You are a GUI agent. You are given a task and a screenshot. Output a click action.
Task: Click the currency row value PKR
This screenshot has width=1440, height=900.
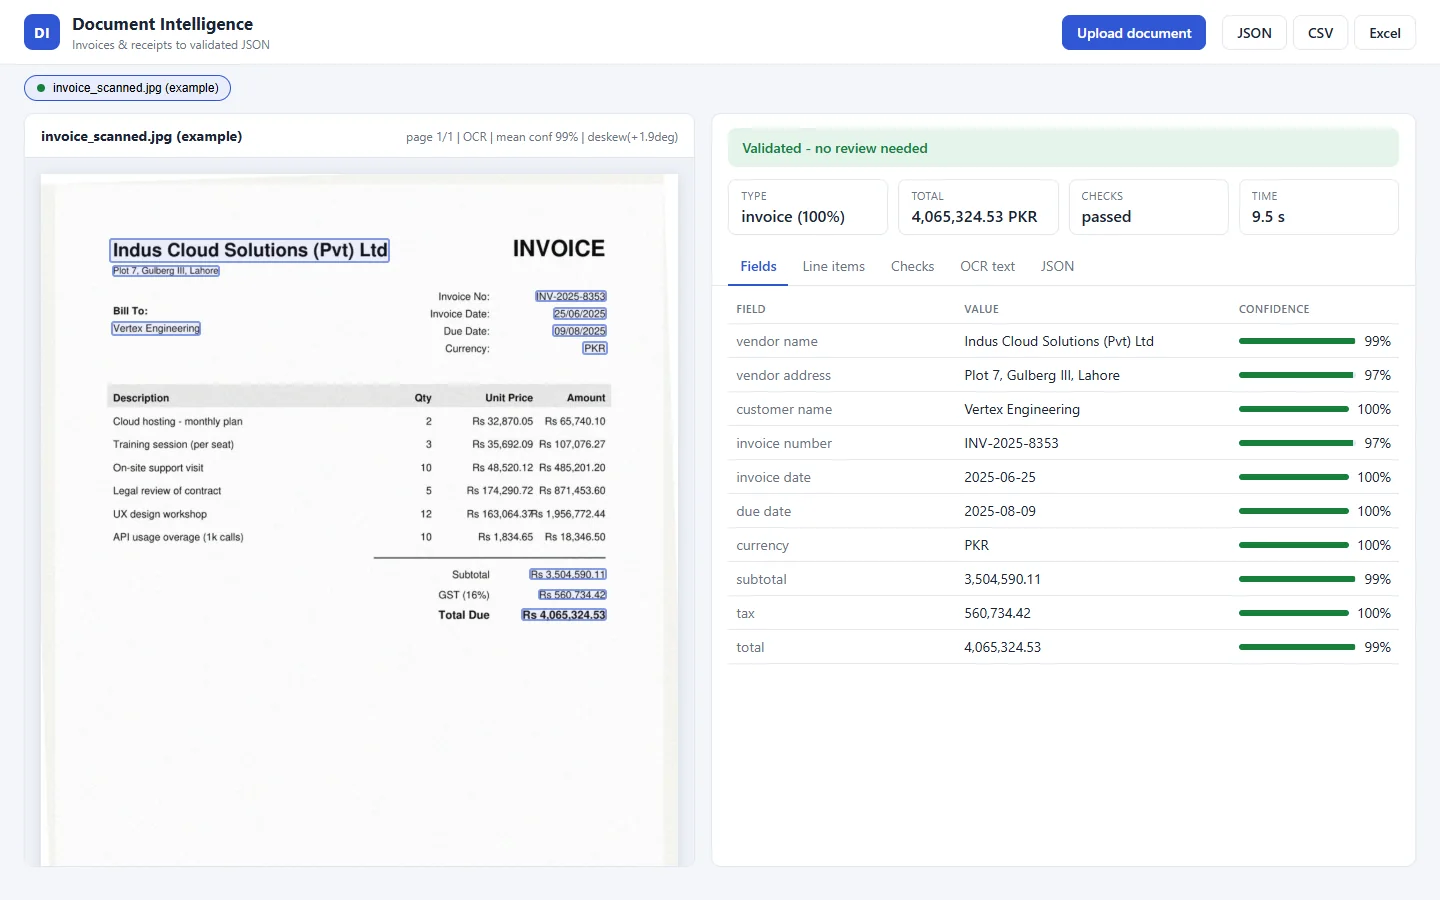pos(976,545)
